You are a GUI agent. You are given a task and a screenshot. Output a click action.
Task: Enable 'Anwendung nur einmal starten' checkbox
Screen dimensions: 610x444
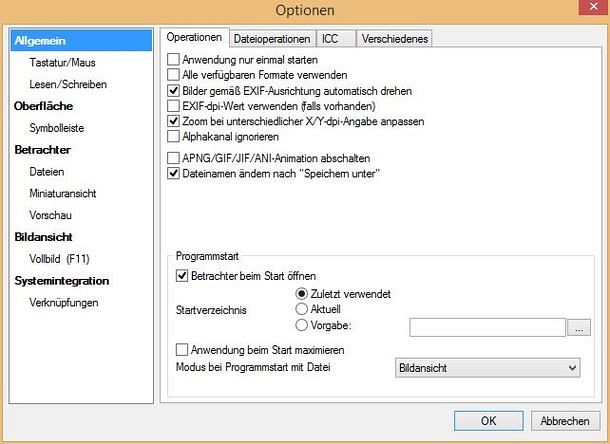[174, 60]
